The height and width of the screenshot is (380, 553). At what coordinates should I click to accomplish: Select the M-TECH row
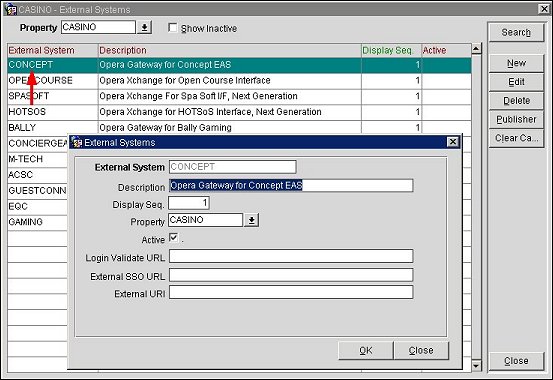37,159
